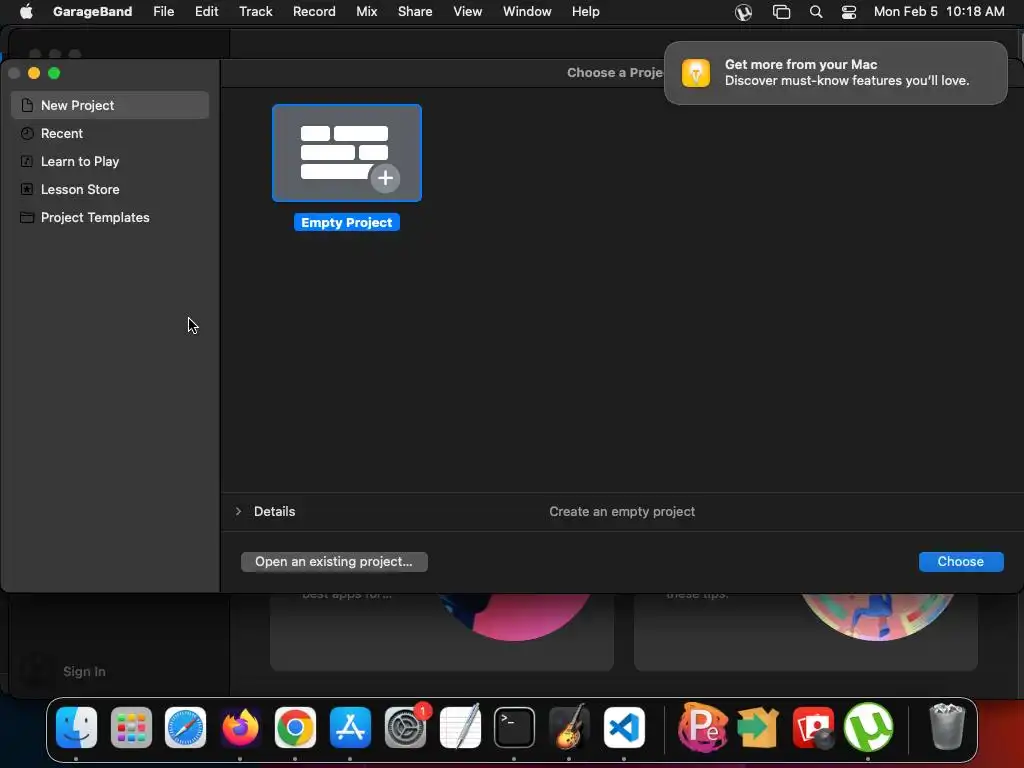Image resolution: width=1024 pixels, height=768 pixels.
Task: Open the Edit menu
Action: click(x=206, y=11)
